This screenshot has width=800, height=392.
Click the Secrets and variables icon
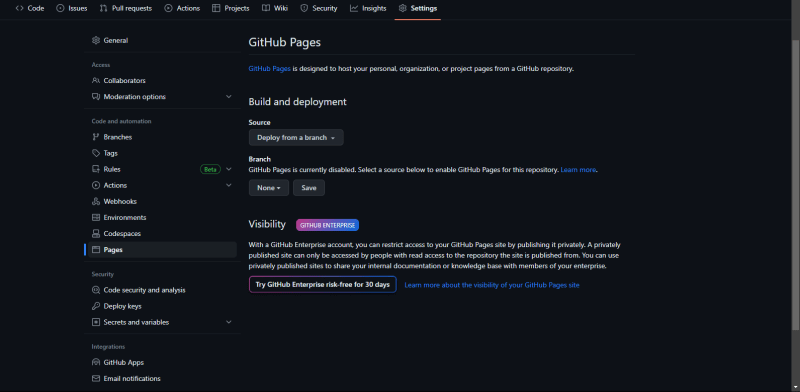[x=96, y=322]
